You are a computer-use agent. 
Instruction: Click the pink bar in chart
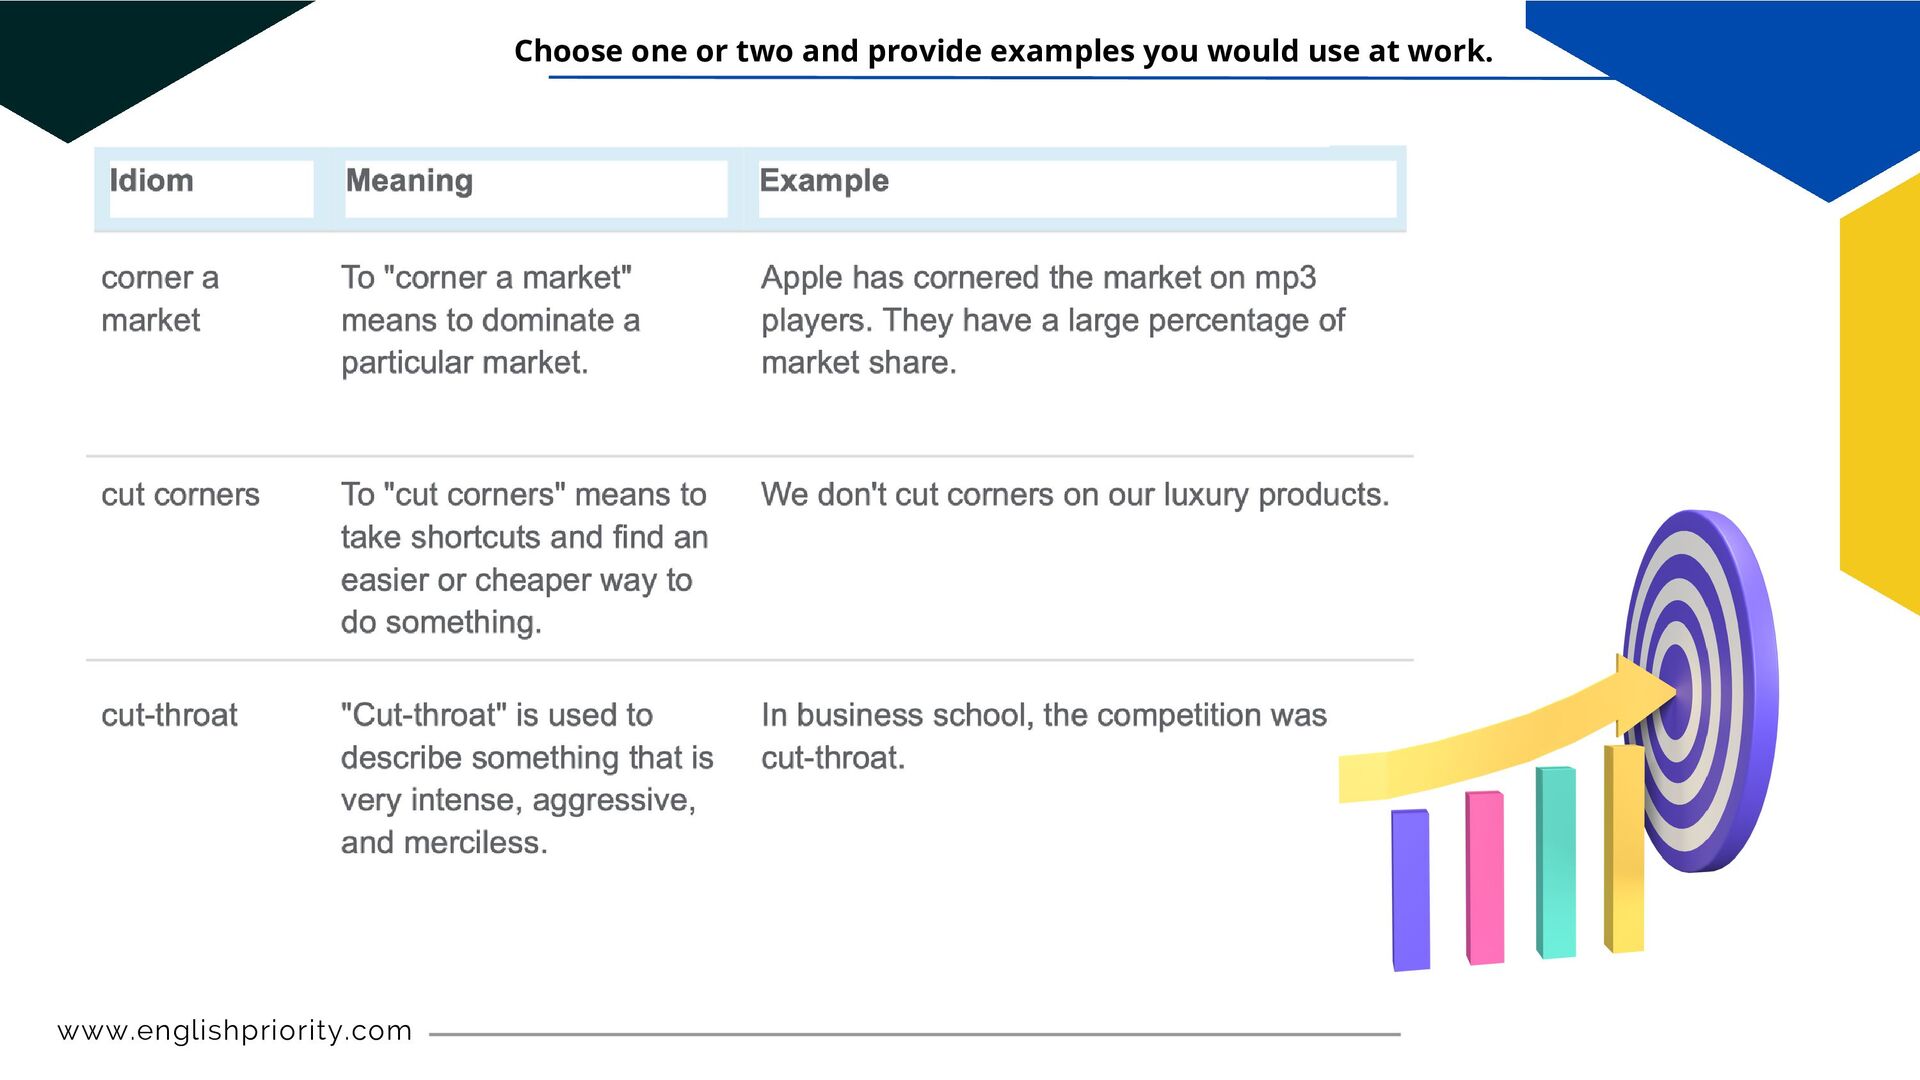(x=1485, y=878)
